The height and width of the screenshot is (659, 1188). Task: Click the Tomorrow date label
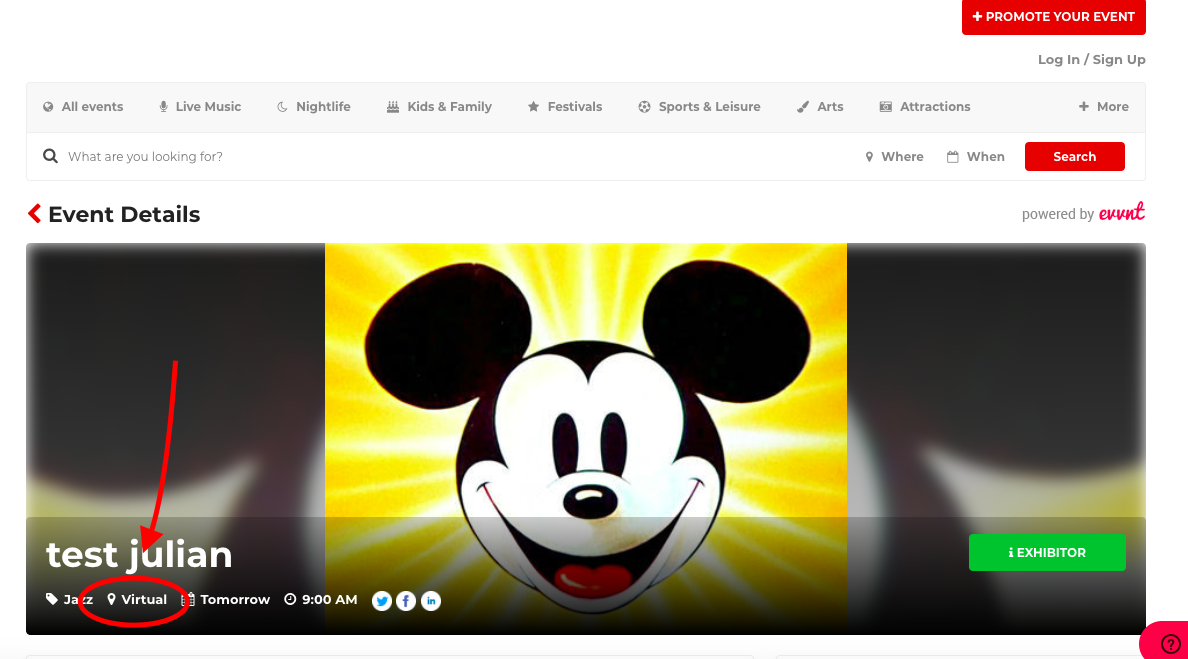[235, 599]
